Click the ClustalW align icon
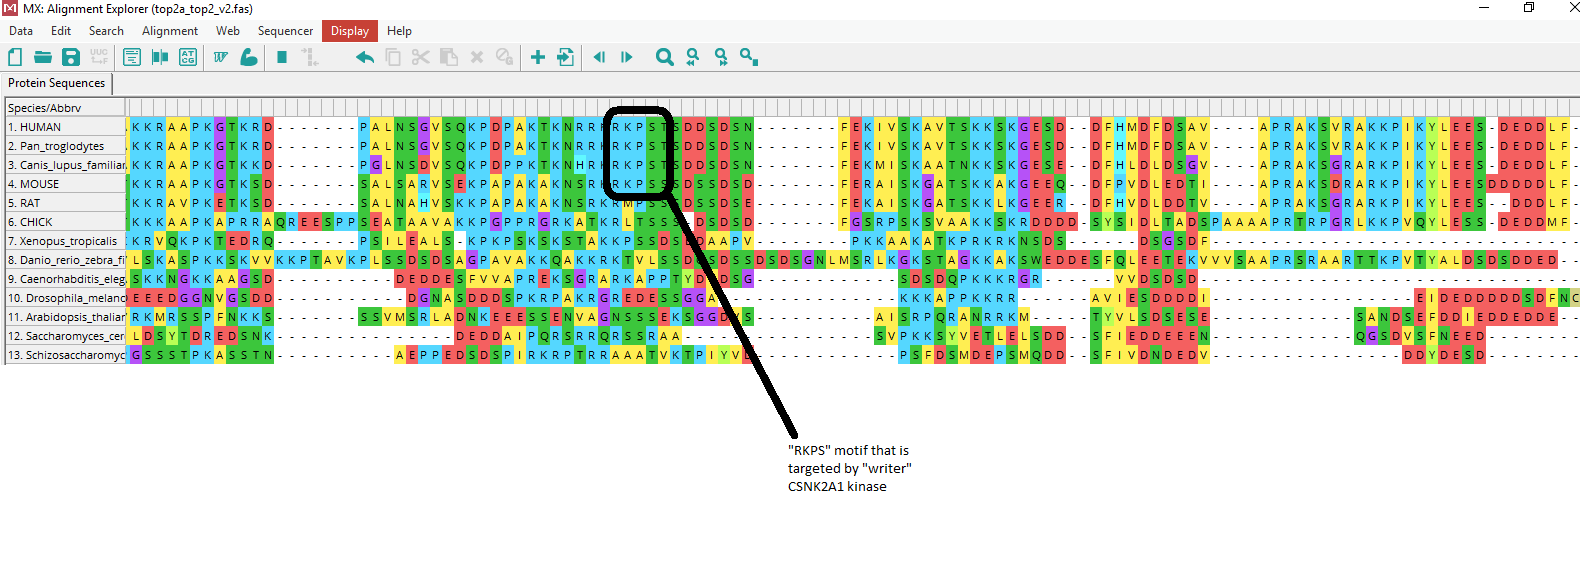Screen dimensions: 1580x584 pos(221,58)
